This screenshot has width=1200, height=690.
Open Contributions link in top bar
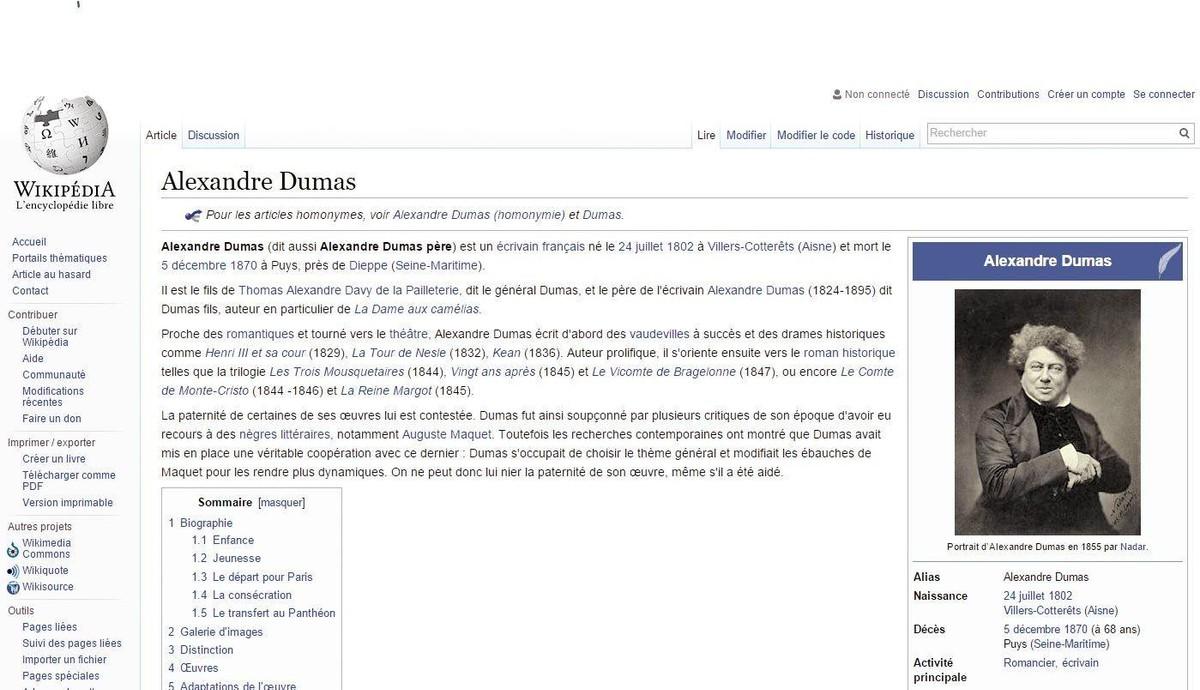pos(1008,95)
